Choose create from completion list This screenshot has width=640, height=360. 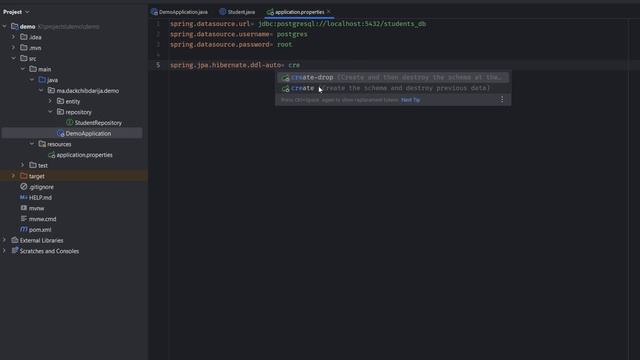point(393,88)
